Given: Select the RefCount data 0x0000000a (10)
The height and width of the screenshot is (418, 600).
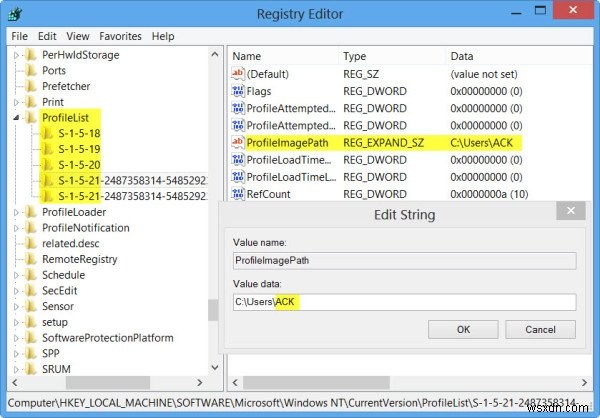Looking at the screenshot, I should 489,194.
